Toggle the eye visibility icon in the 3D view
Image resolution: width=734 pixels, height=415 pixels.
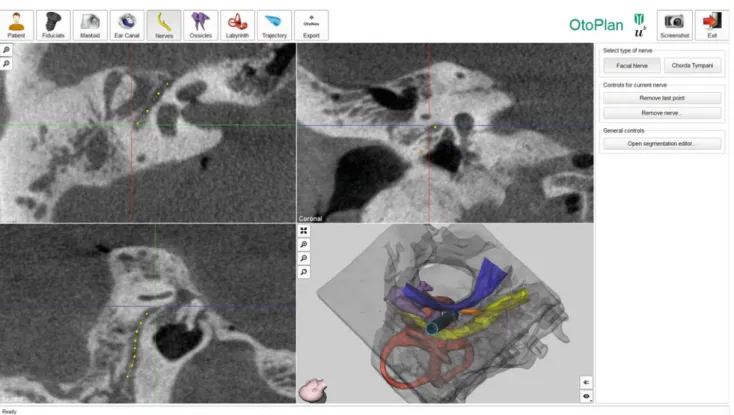(x=586, y=396)
